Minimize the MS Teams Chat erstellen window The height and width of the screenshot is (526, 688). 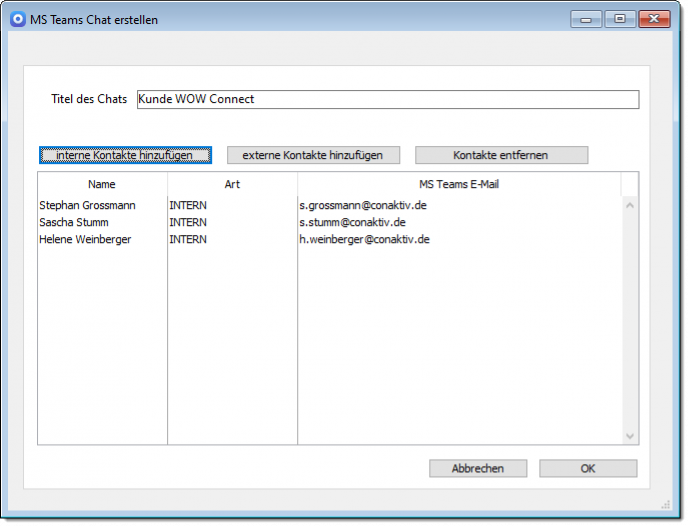click(586, 19)
